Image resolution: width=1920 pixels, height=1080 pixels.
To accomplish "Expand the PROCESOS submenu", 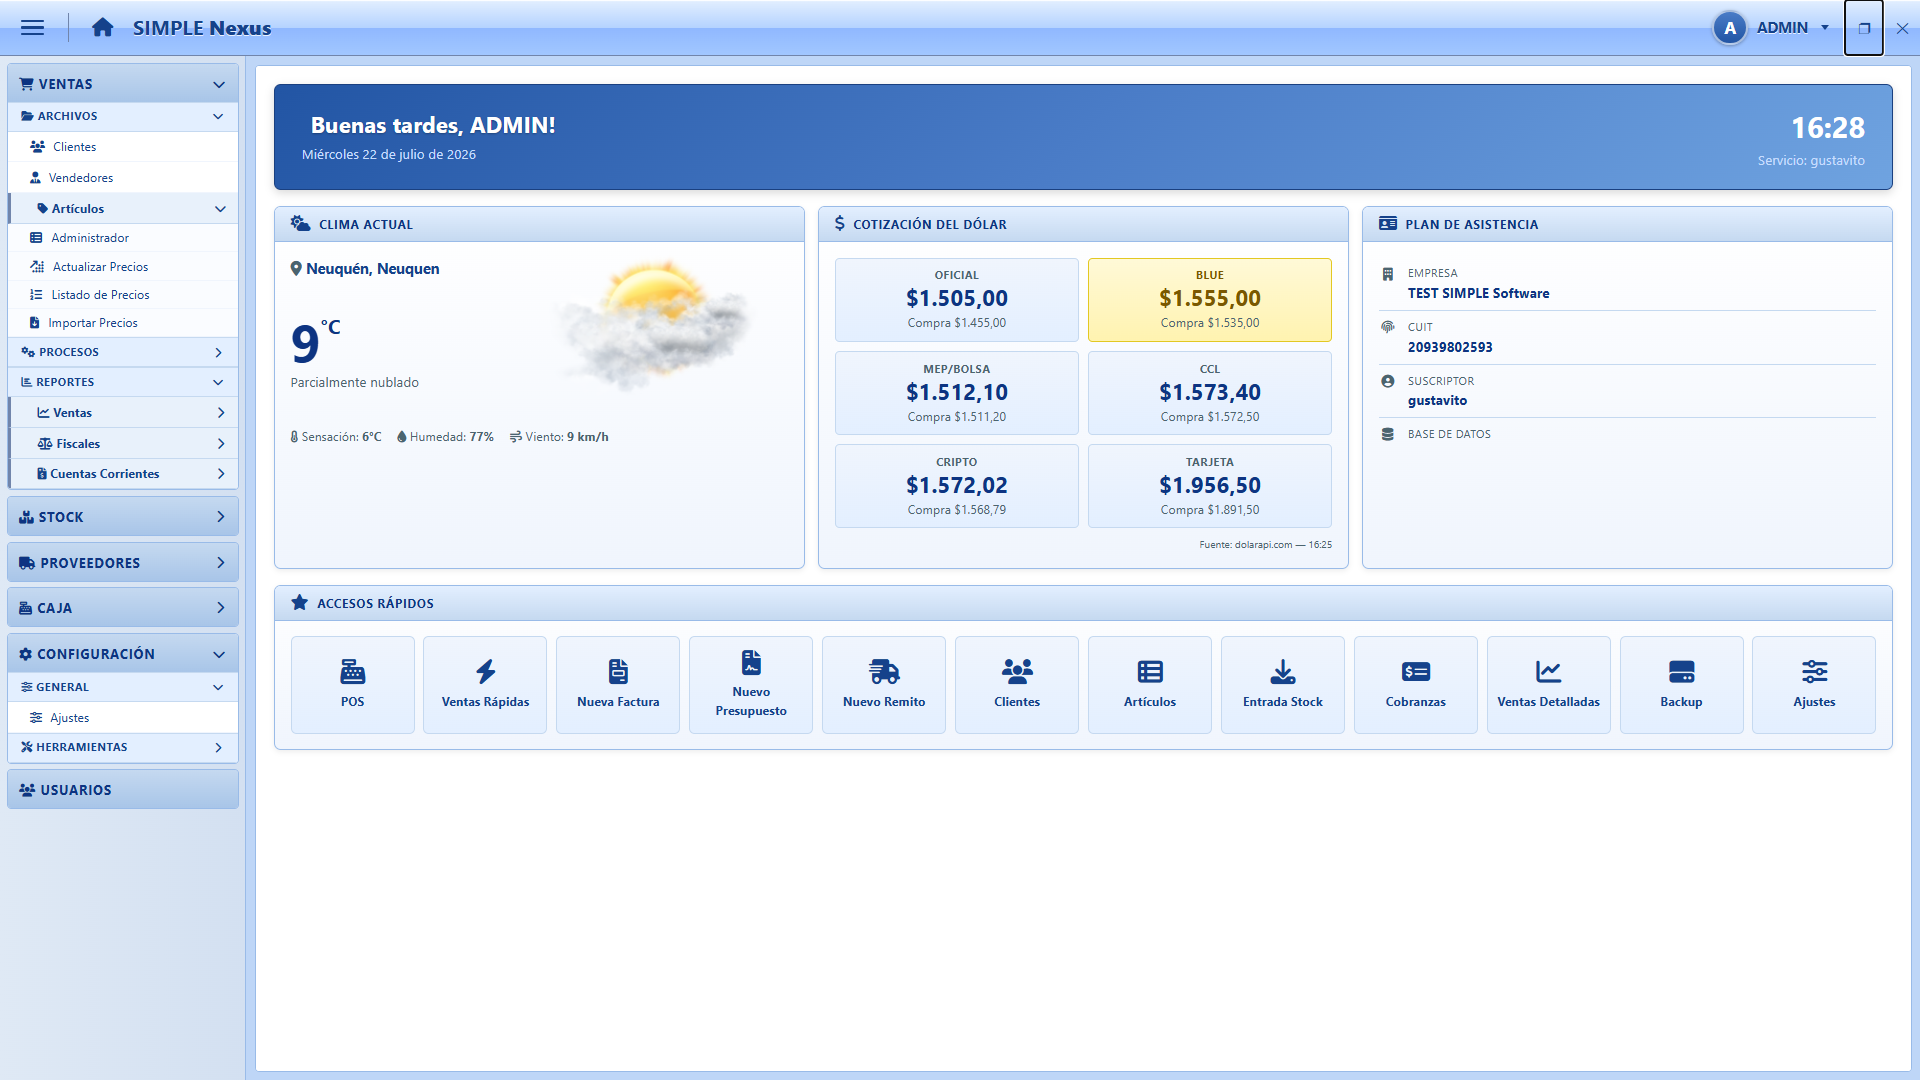I will tap(123, 352).
